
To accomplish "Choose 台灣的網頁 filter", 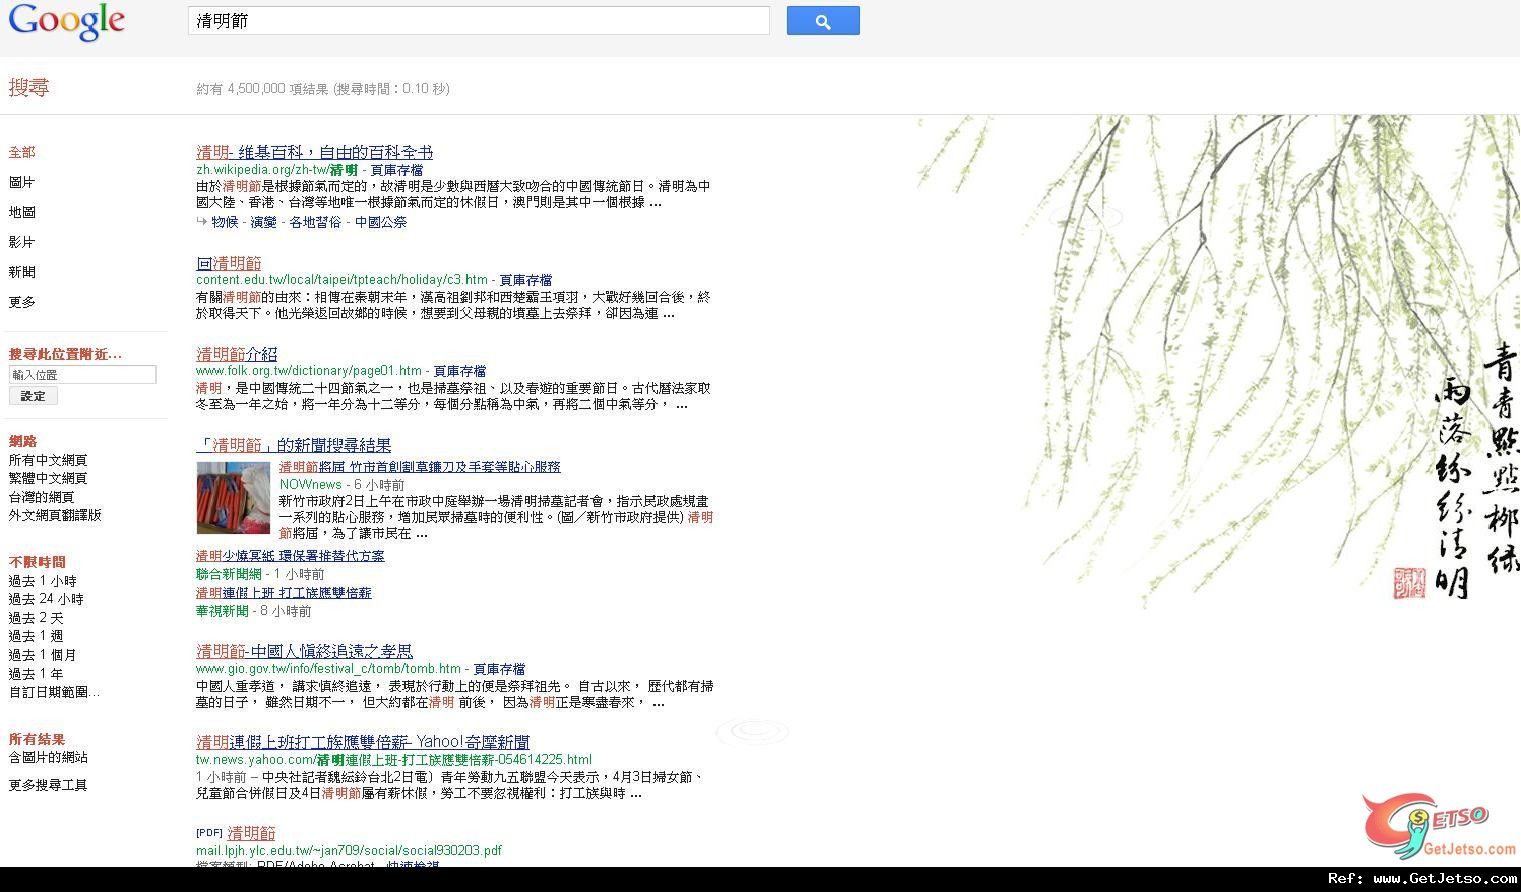I will pyautogui.click(x=41, y=497).
